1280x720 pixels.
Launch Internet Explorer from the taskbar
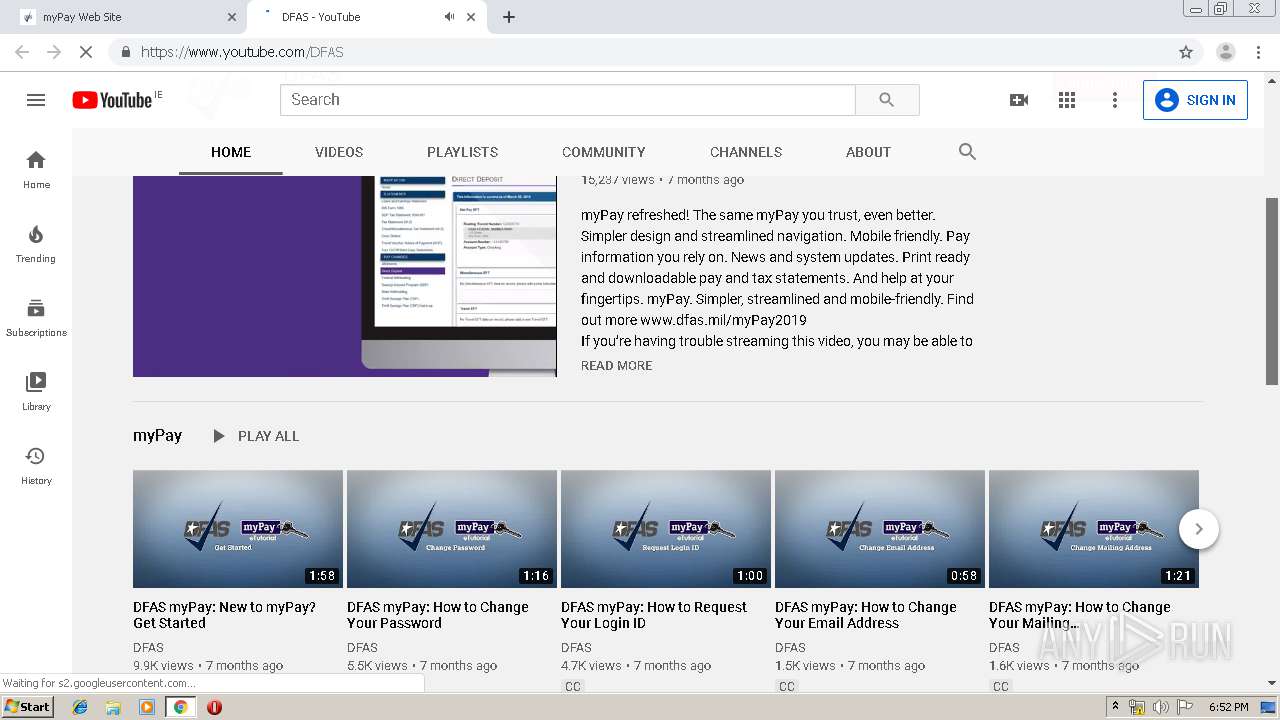pos(80,707)
